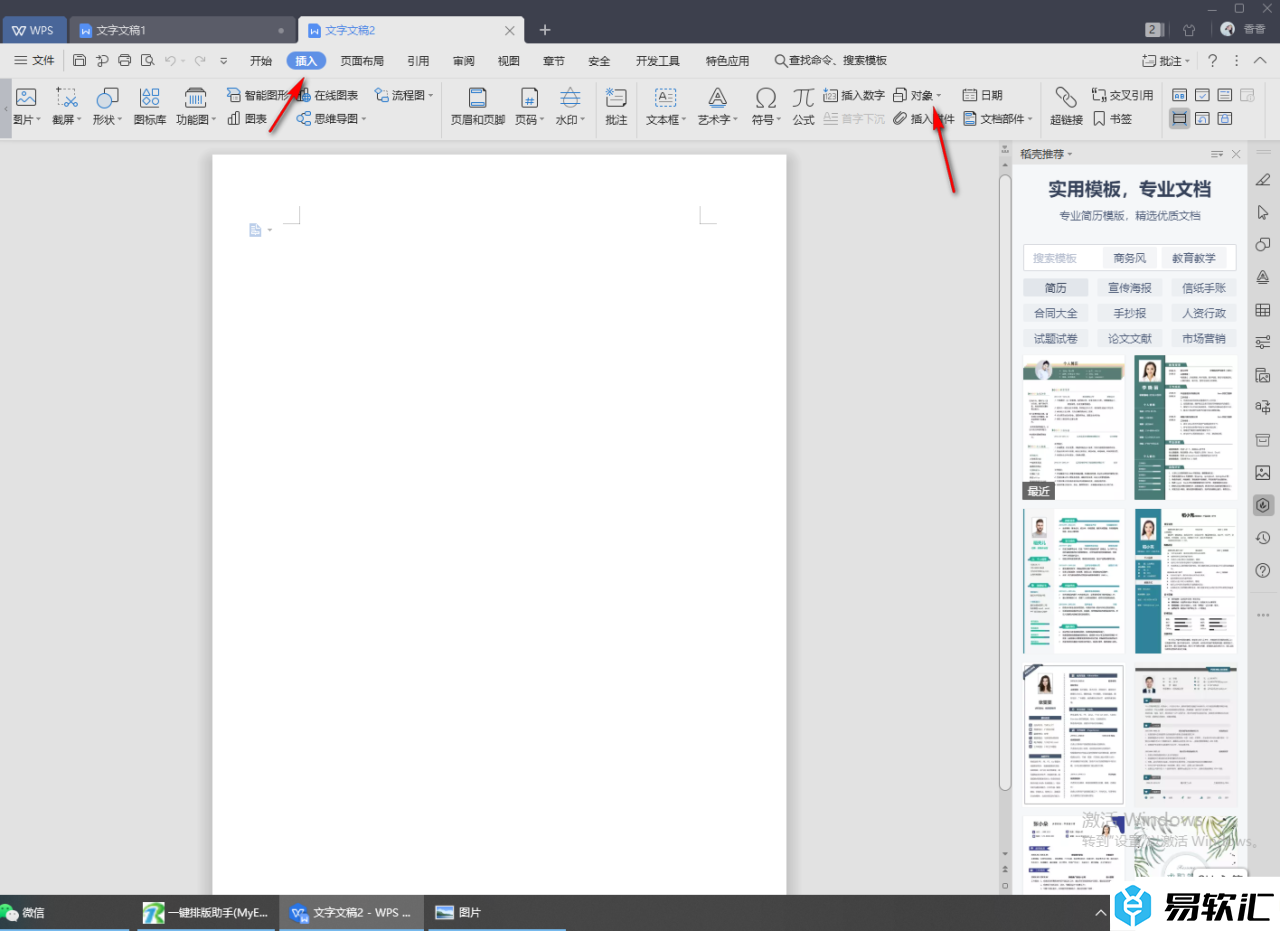This screenshot has height=931, width=1280.
Task: Click the 截屏 screenshot tool icon
Action: pyautogui.click(x=67, y=98)
